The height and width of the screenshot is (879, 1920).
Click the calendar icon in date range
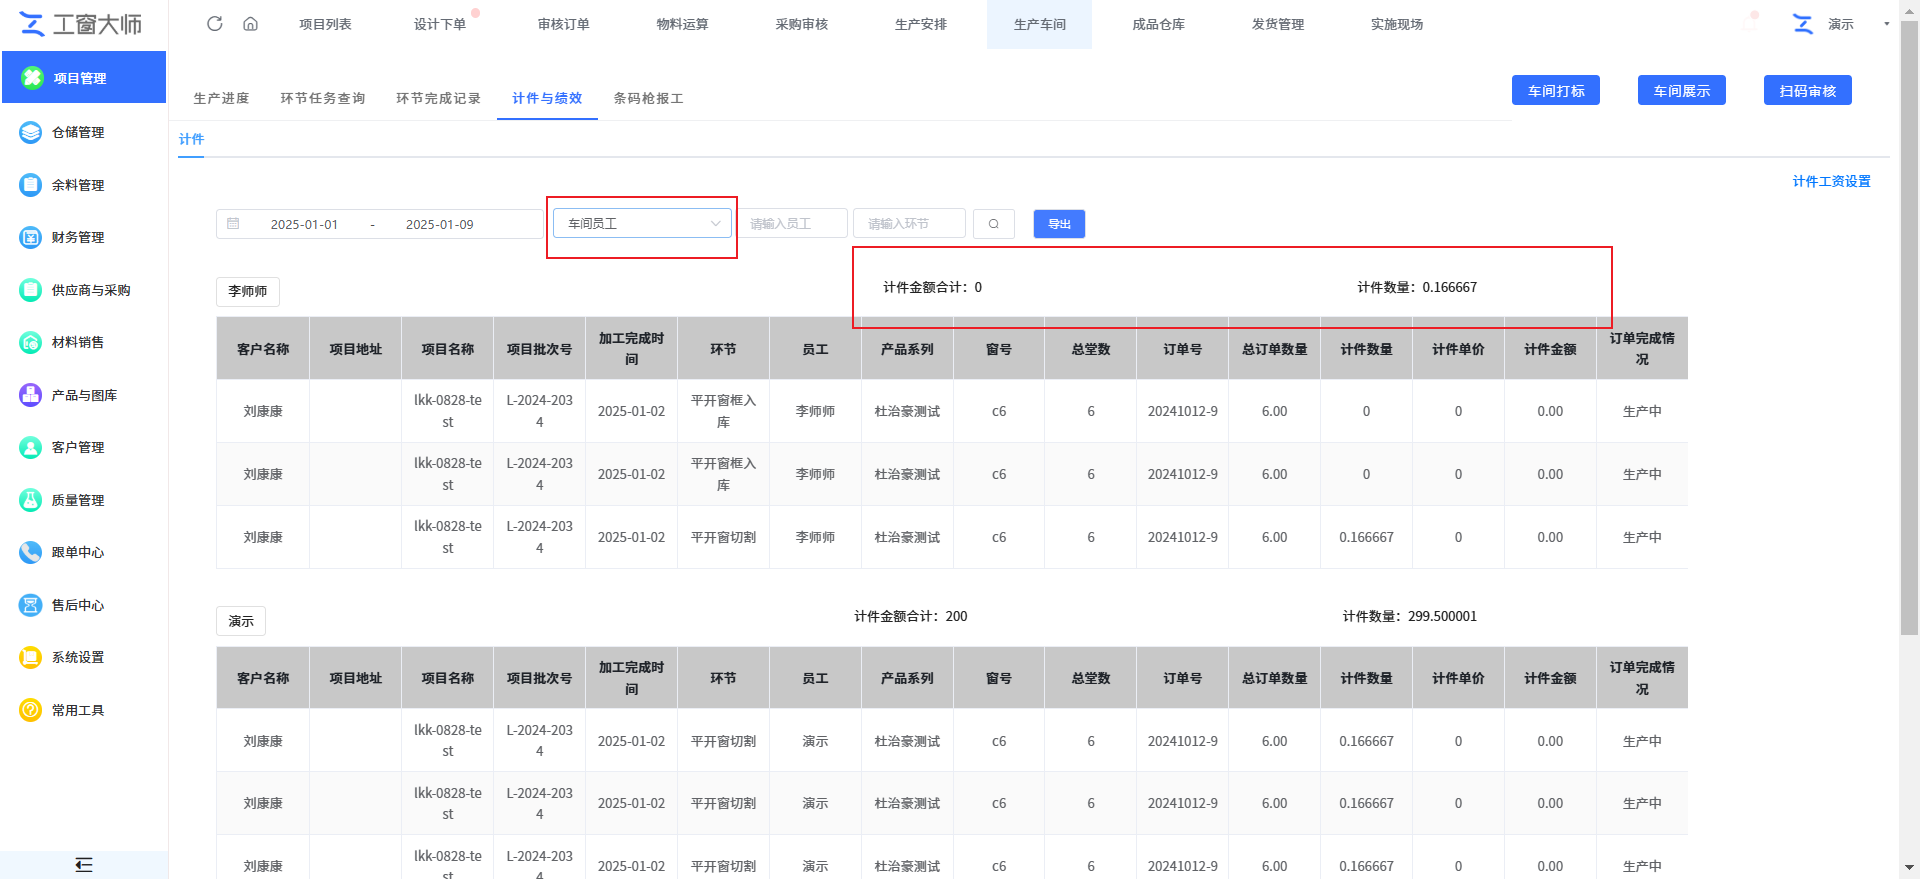[x=233, y=224]
